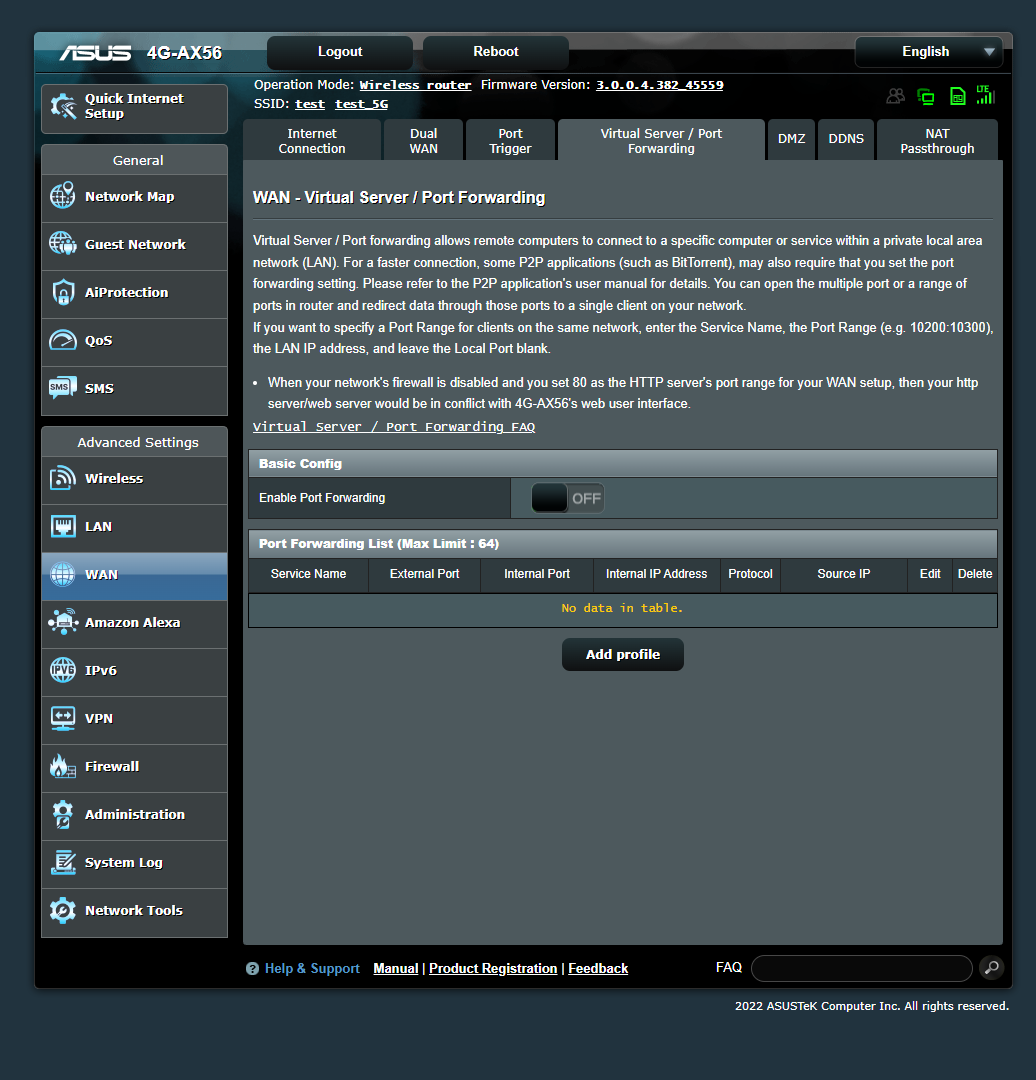Click the QoS gauge icon

coord(63,340)
